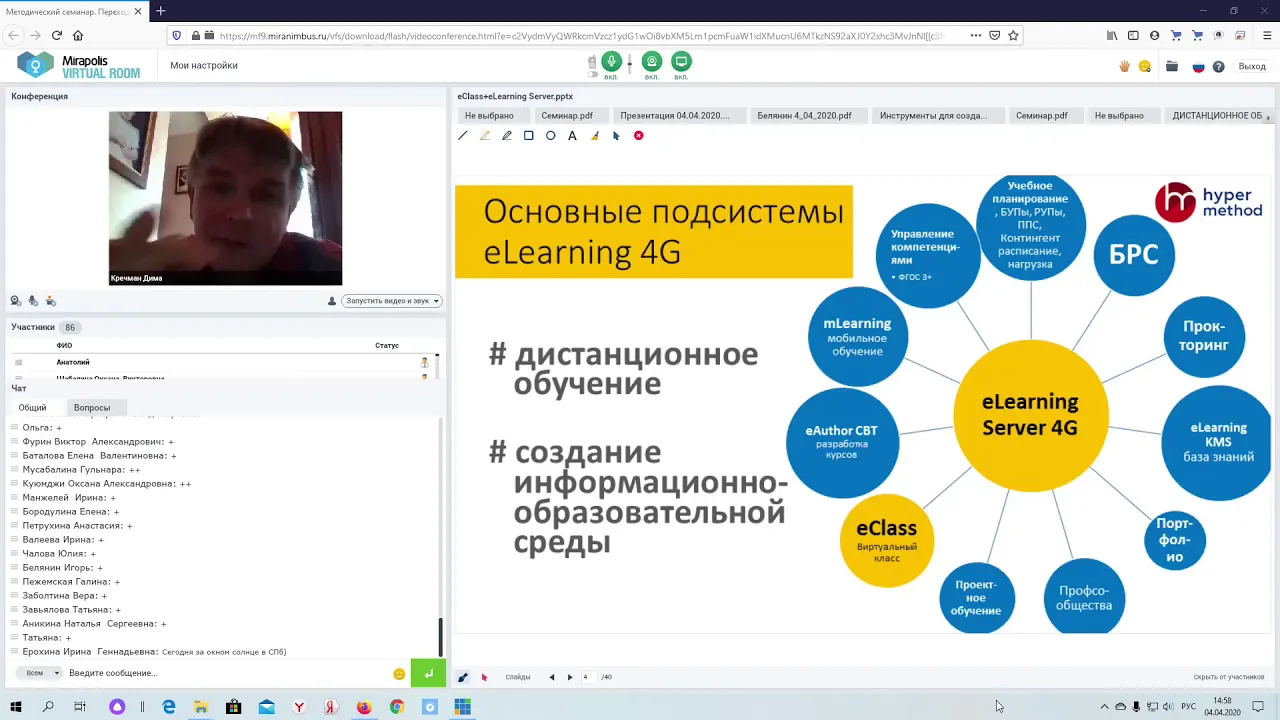Select the pencil drawing tool
Screen dimensions: 1280x720
coord(507,135)
